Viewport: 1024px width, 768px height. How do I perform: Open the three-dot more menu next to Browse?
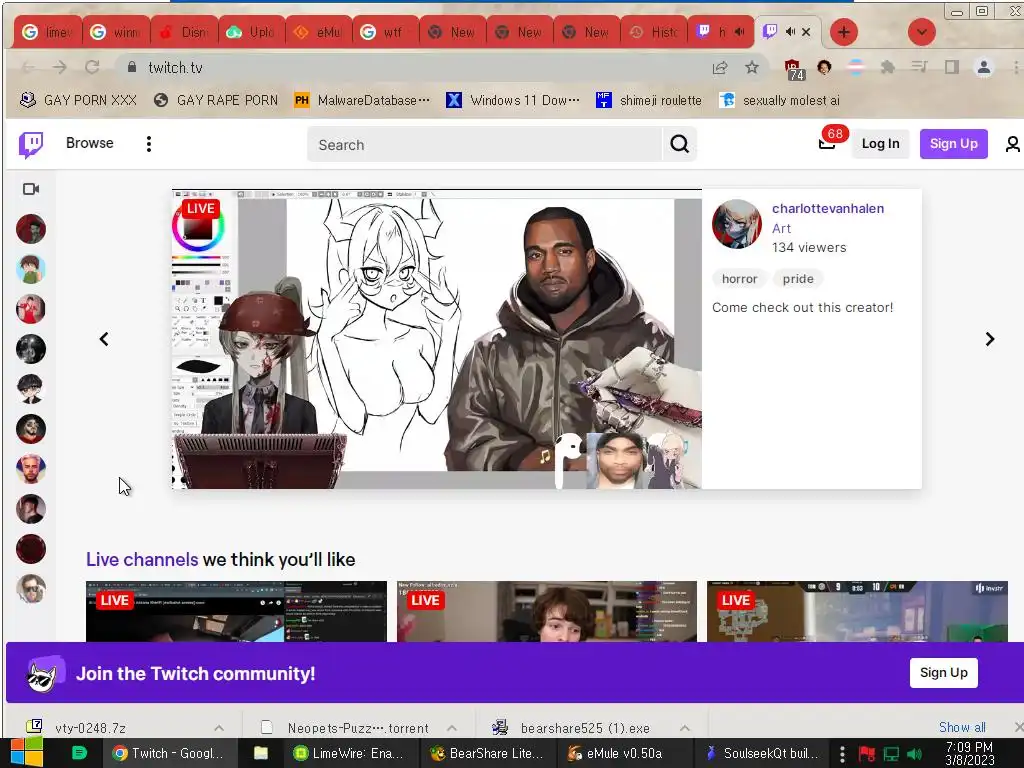click(149, 144)
